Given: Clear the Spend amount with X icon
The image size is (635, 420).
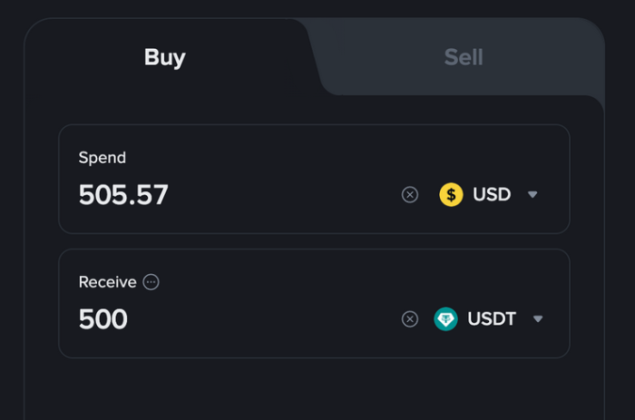Looking at the screenshot, I should pos(410,195).
